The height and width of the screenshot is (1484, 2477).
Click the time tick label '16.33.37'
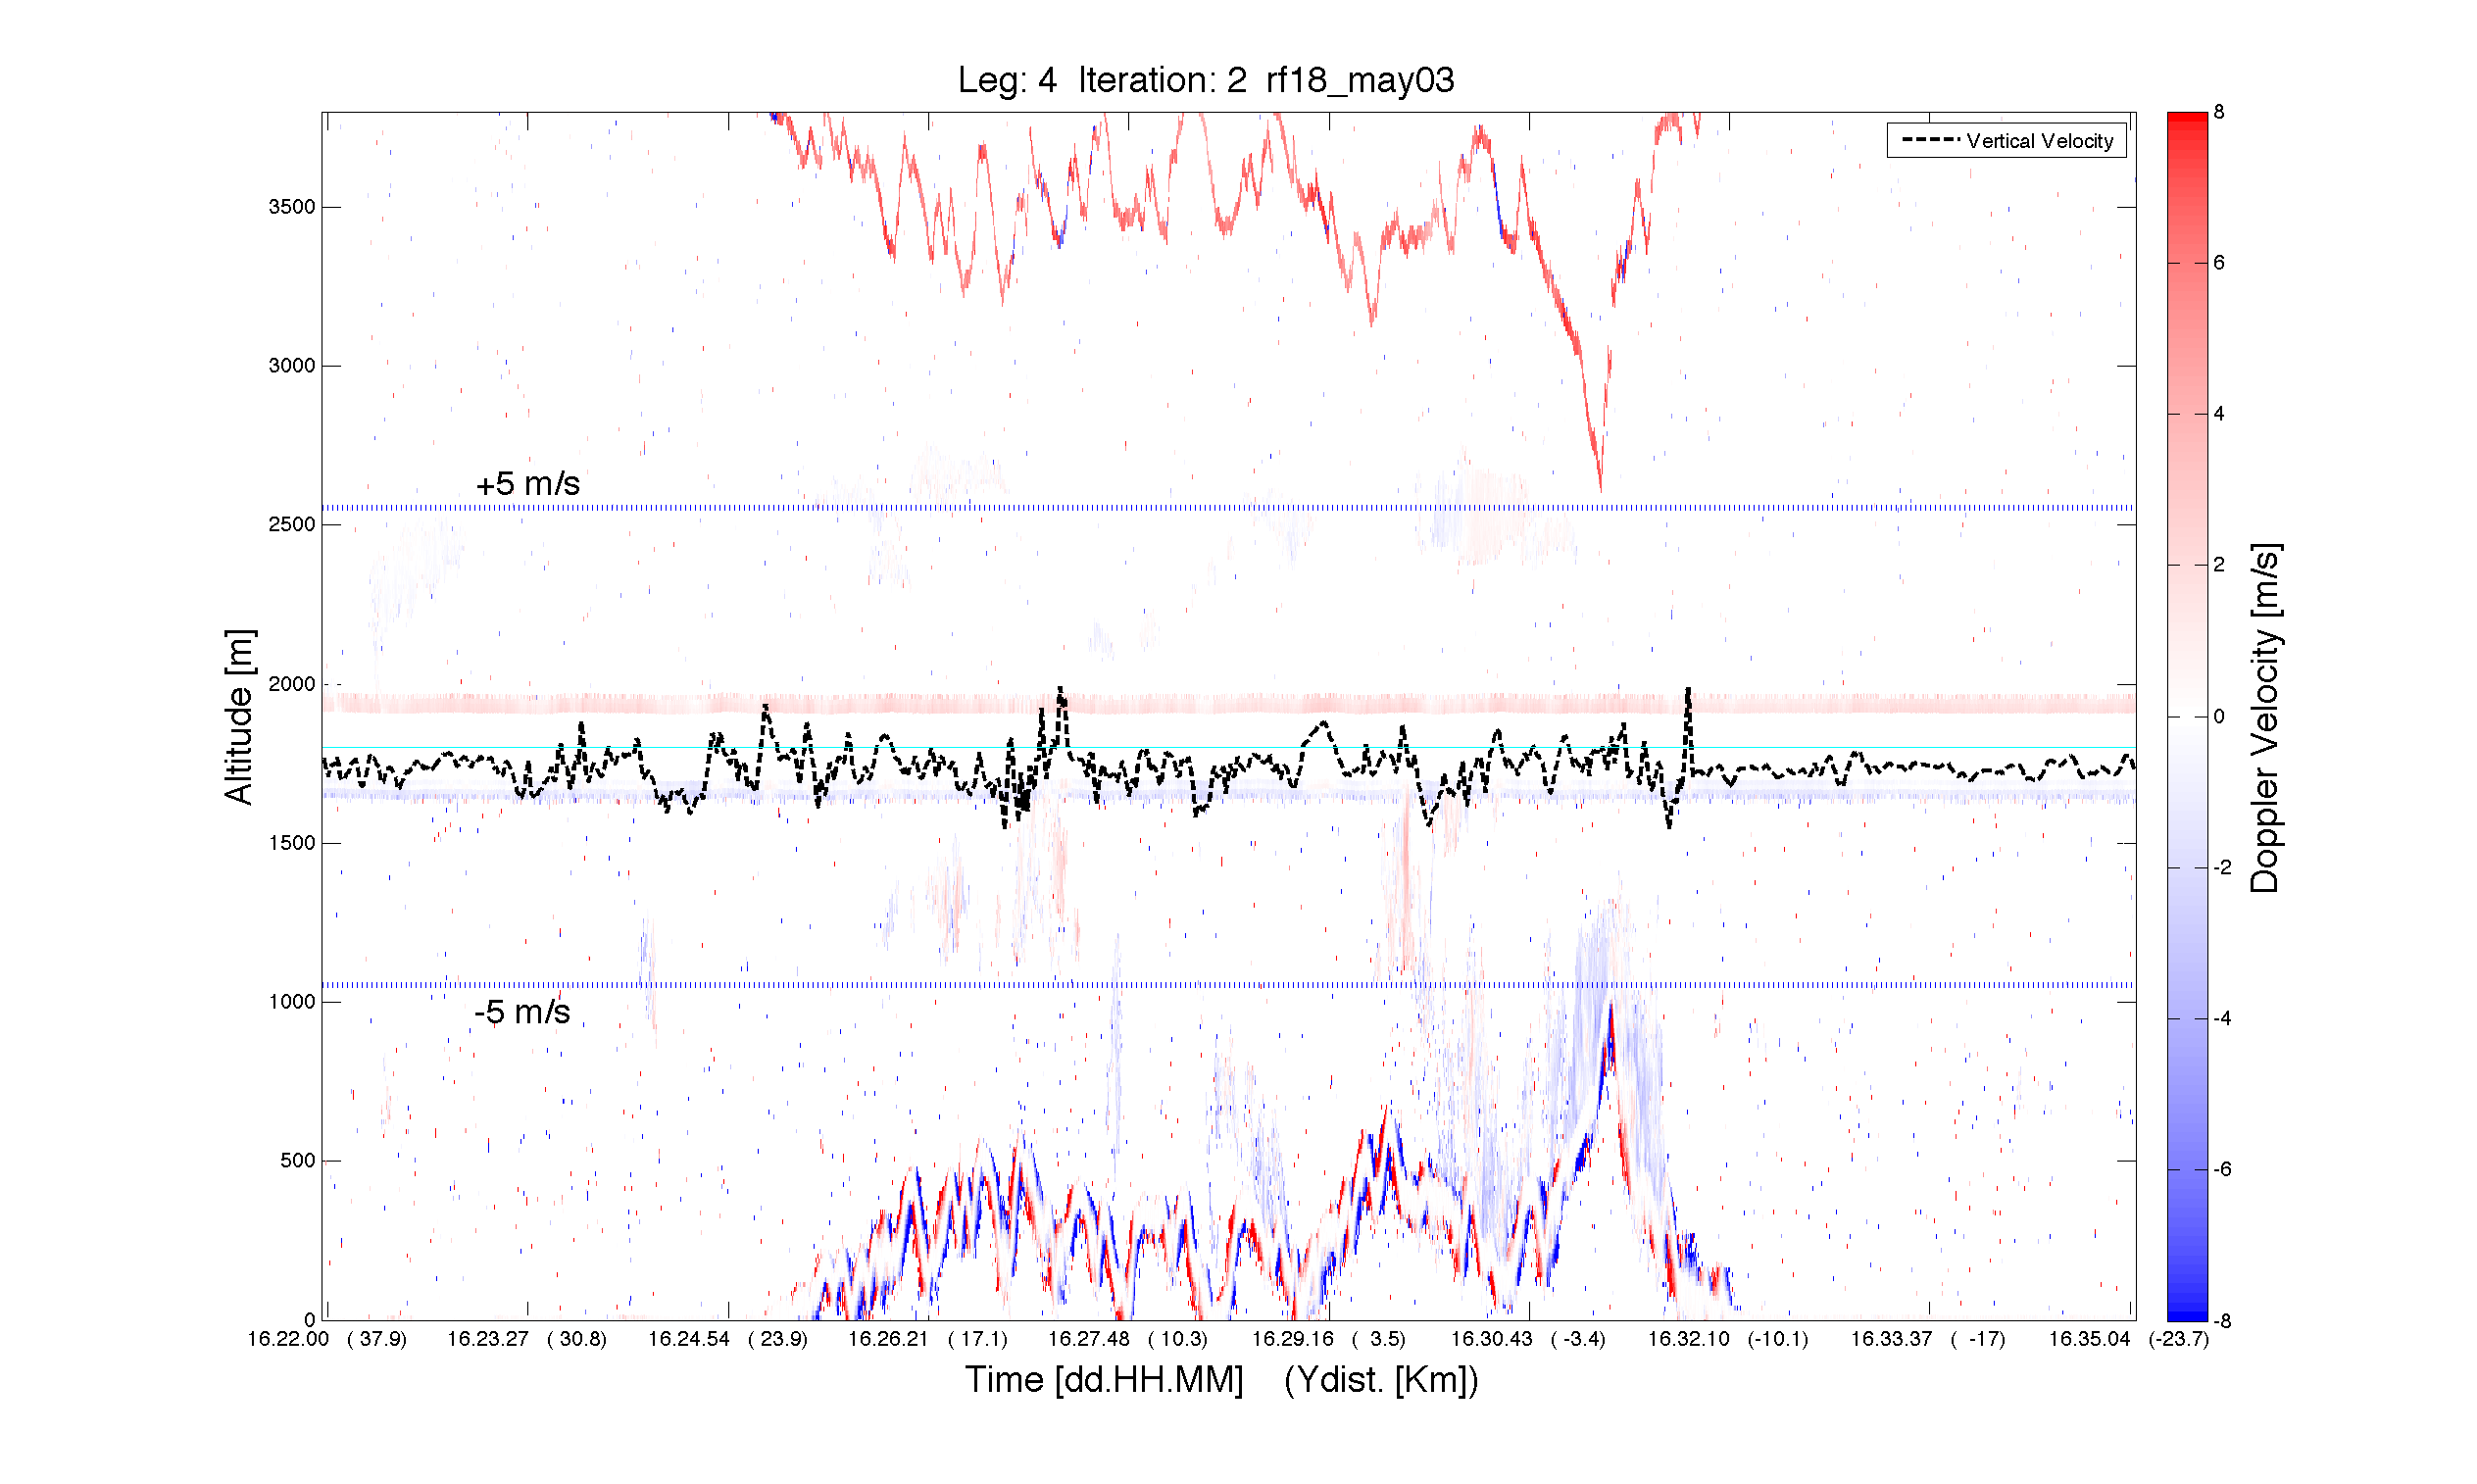coord(1892,1339)
